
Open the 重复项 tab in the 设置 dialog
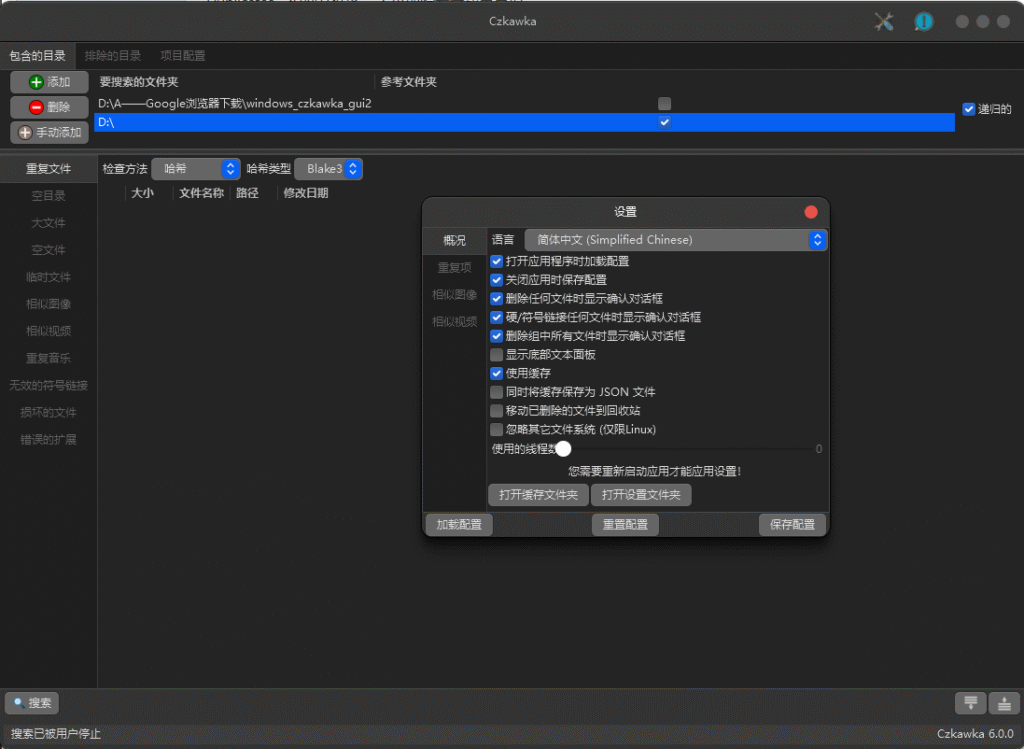click(455, 268)
